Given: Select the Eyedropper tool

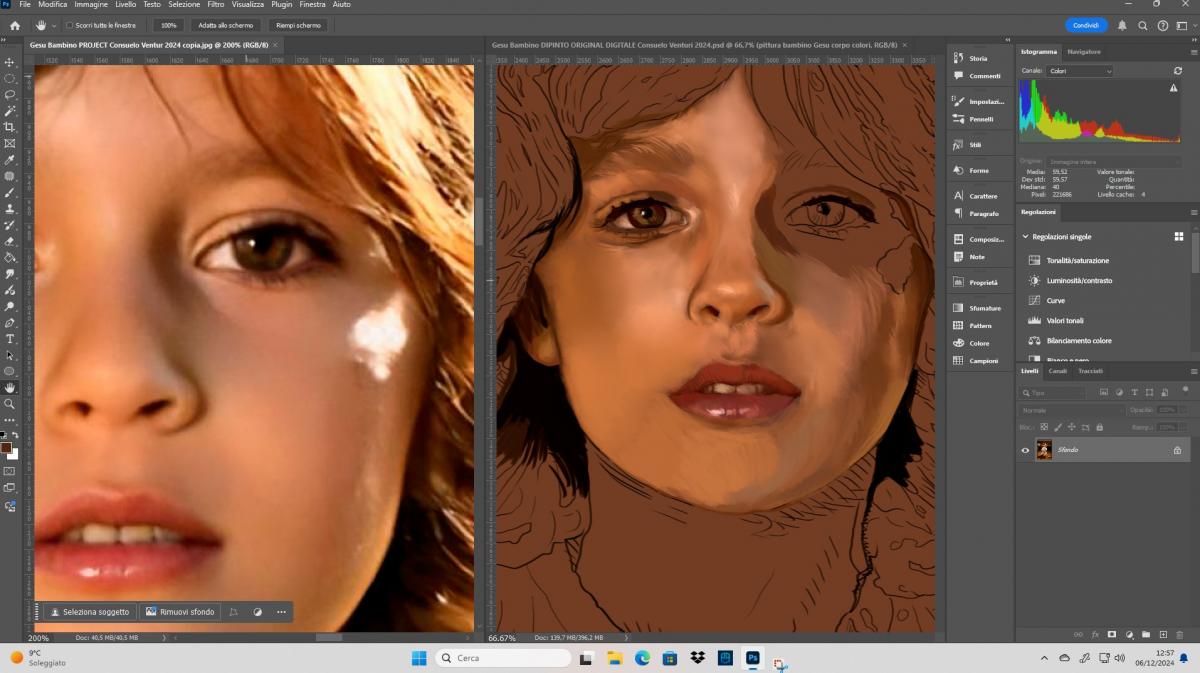Looking at the screenshot, I should 10,160.
